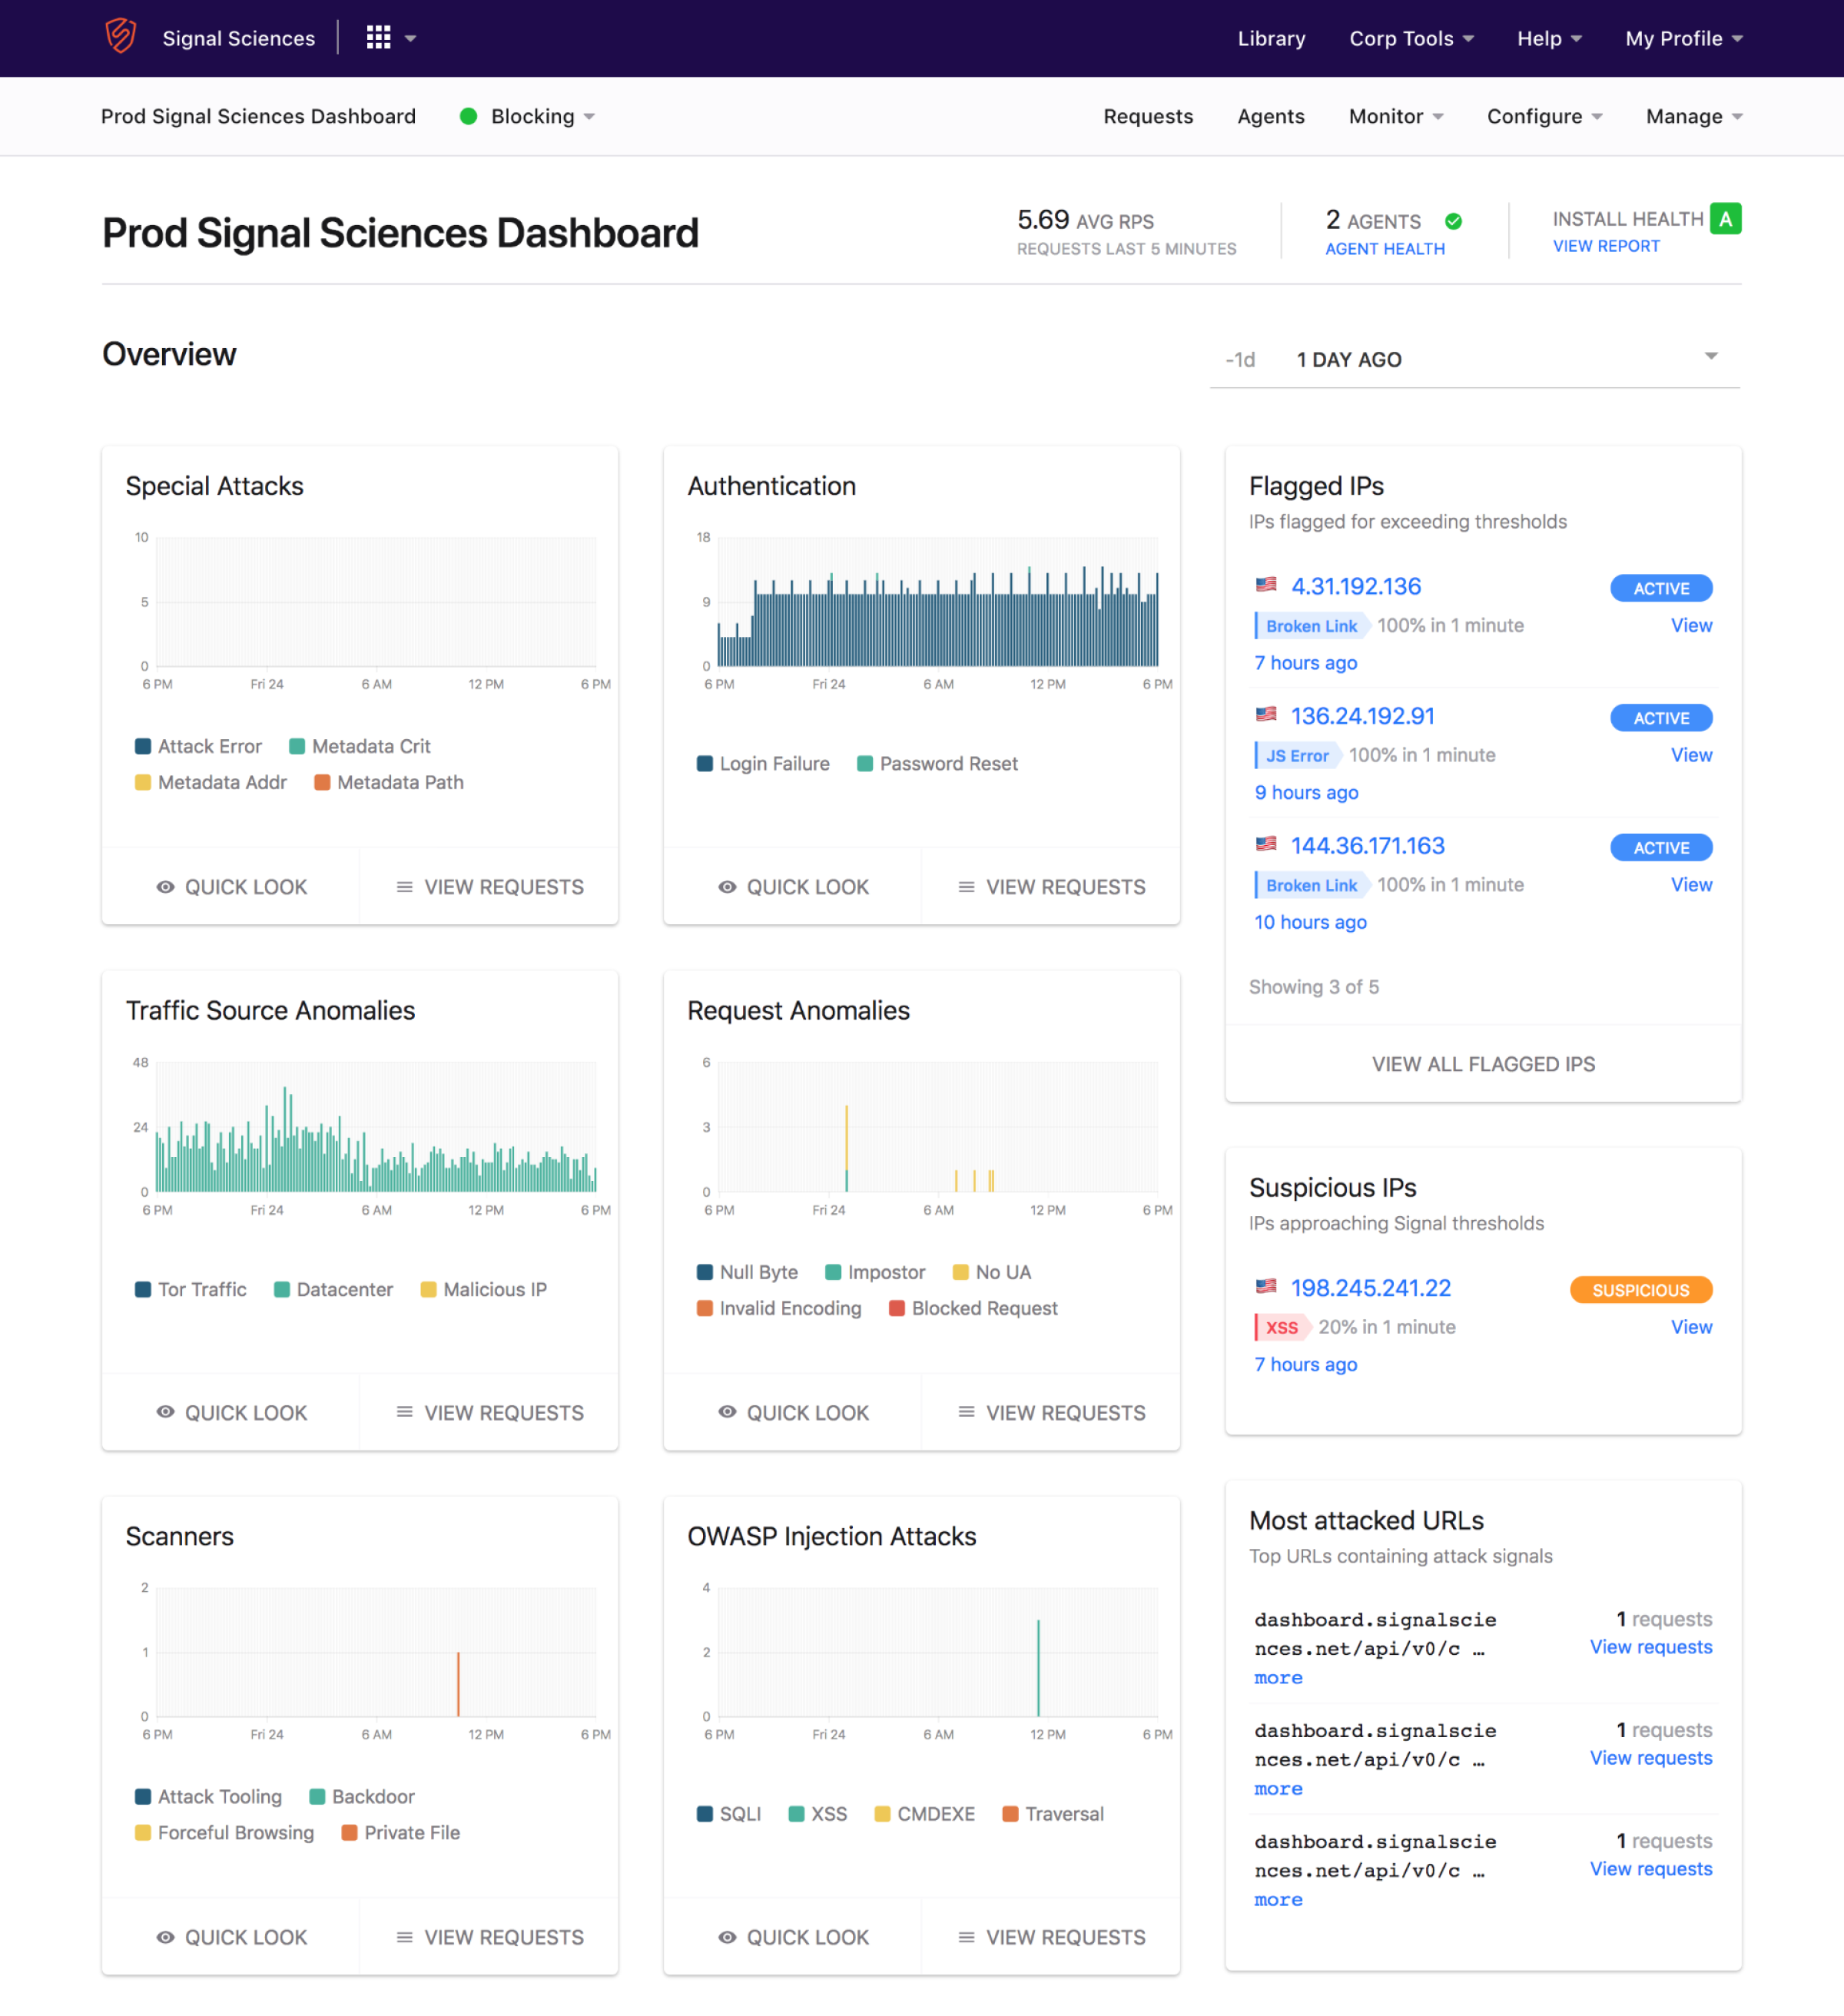Switch to the Requests section
This screenshot has height=2016, width=1844.
pyautogui.click(x=1148, y=116)
